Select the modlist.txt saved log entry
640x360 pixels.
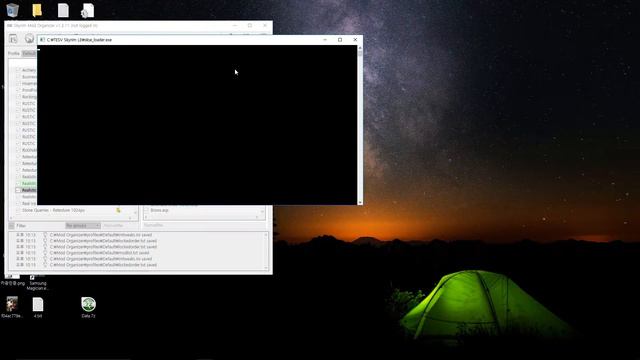100,253
